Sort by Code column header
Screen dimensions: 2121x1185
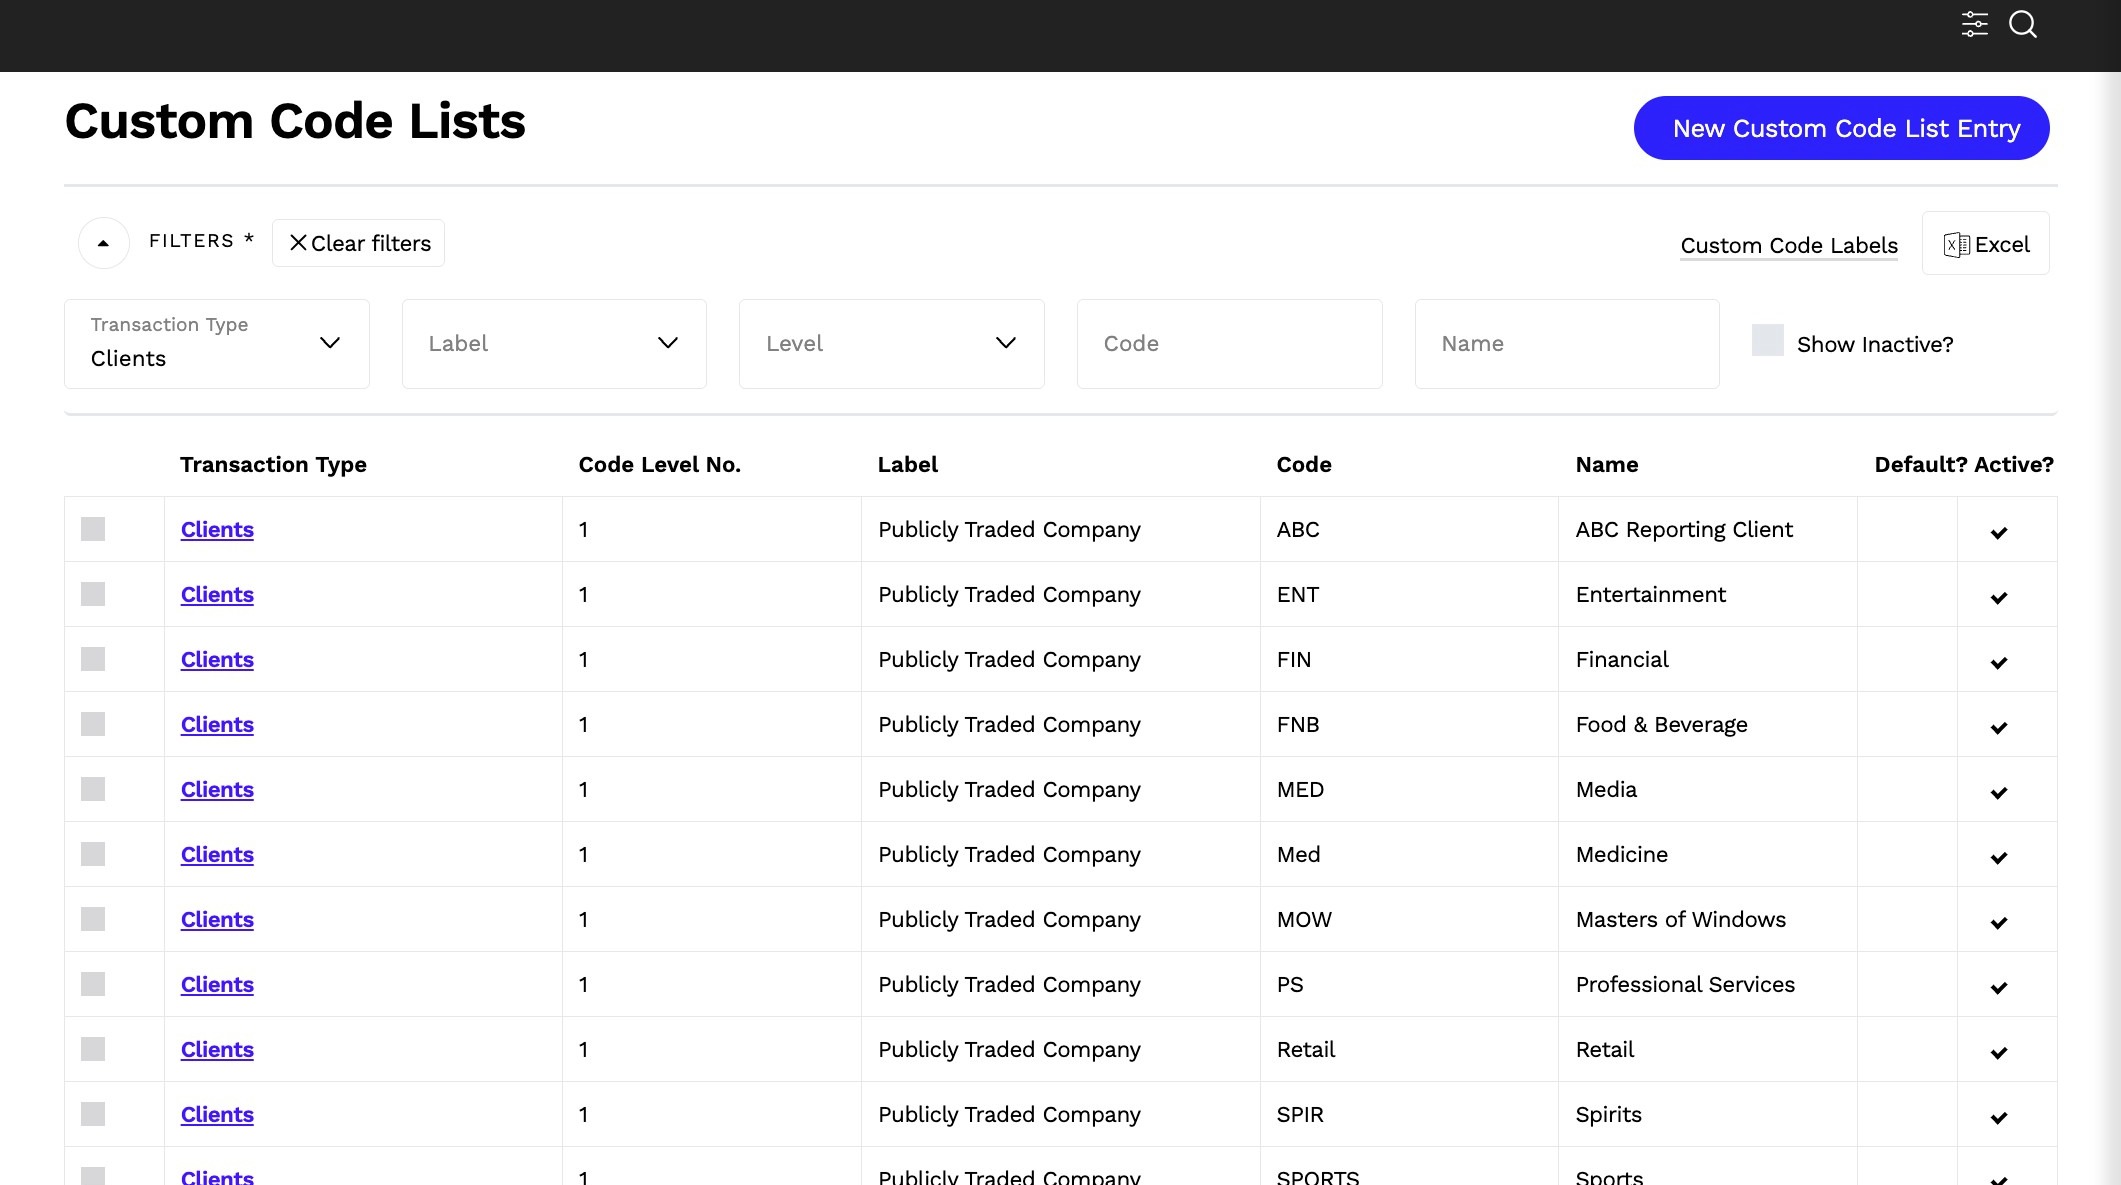pos(1303,464)
